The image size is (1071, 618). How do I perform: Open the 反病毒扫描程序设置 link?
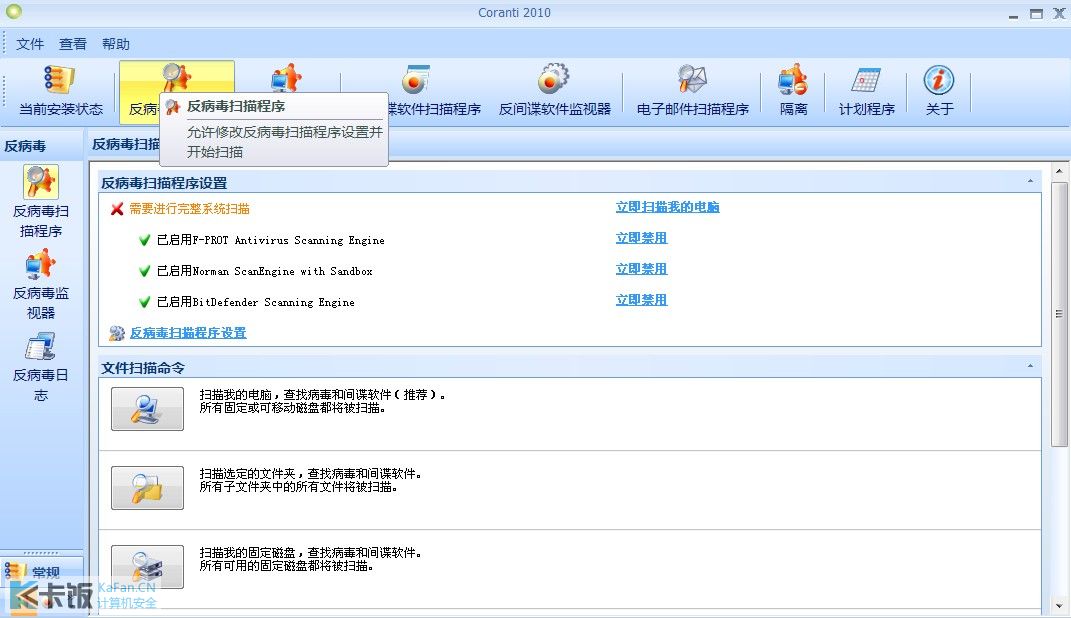(188, 333)
